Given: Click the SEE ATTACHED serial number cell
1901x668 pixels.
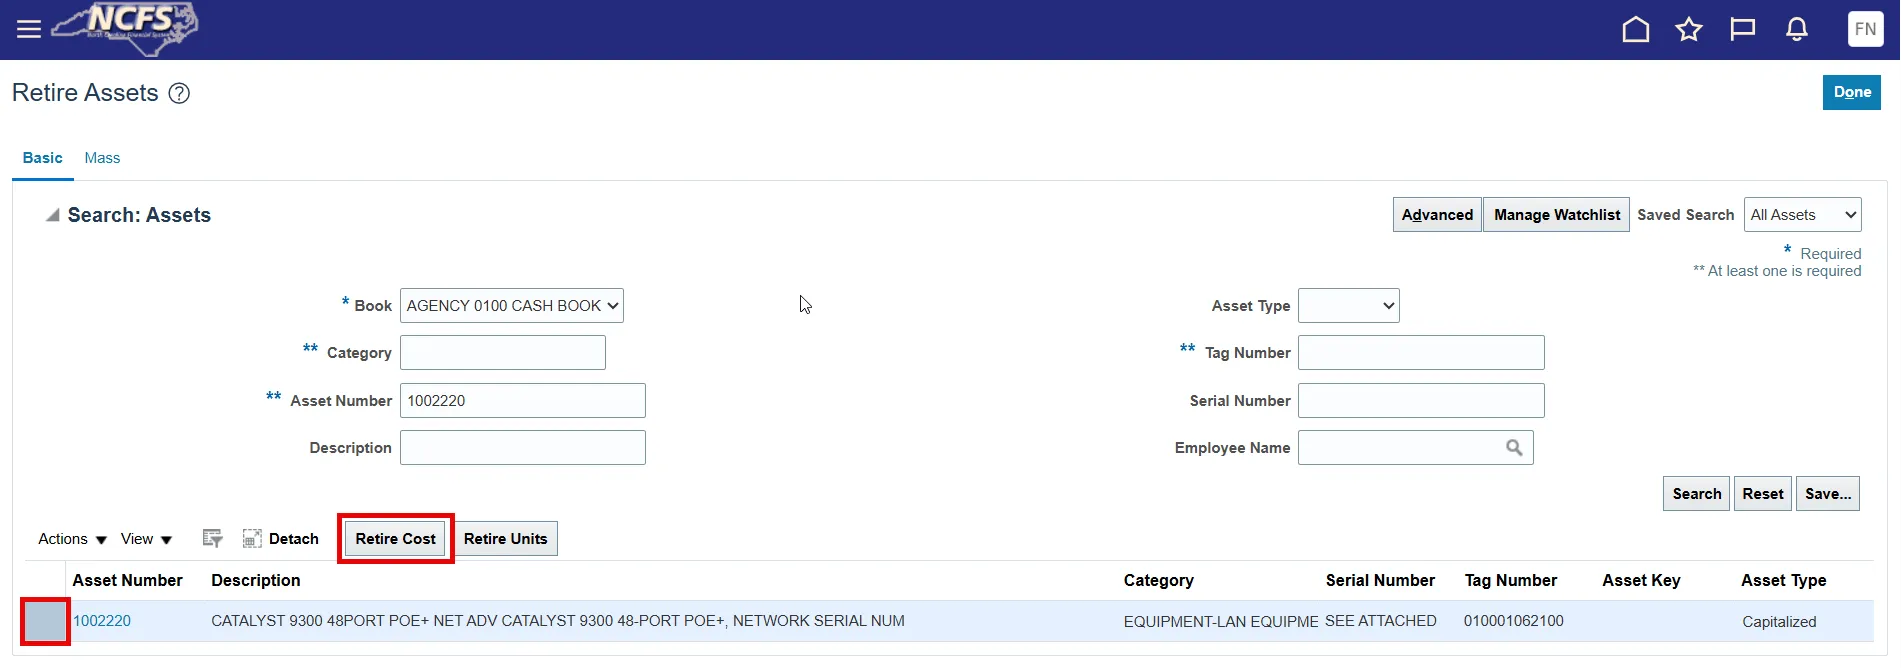Looking at the screenshot, I should click(x=1381, y=620).
